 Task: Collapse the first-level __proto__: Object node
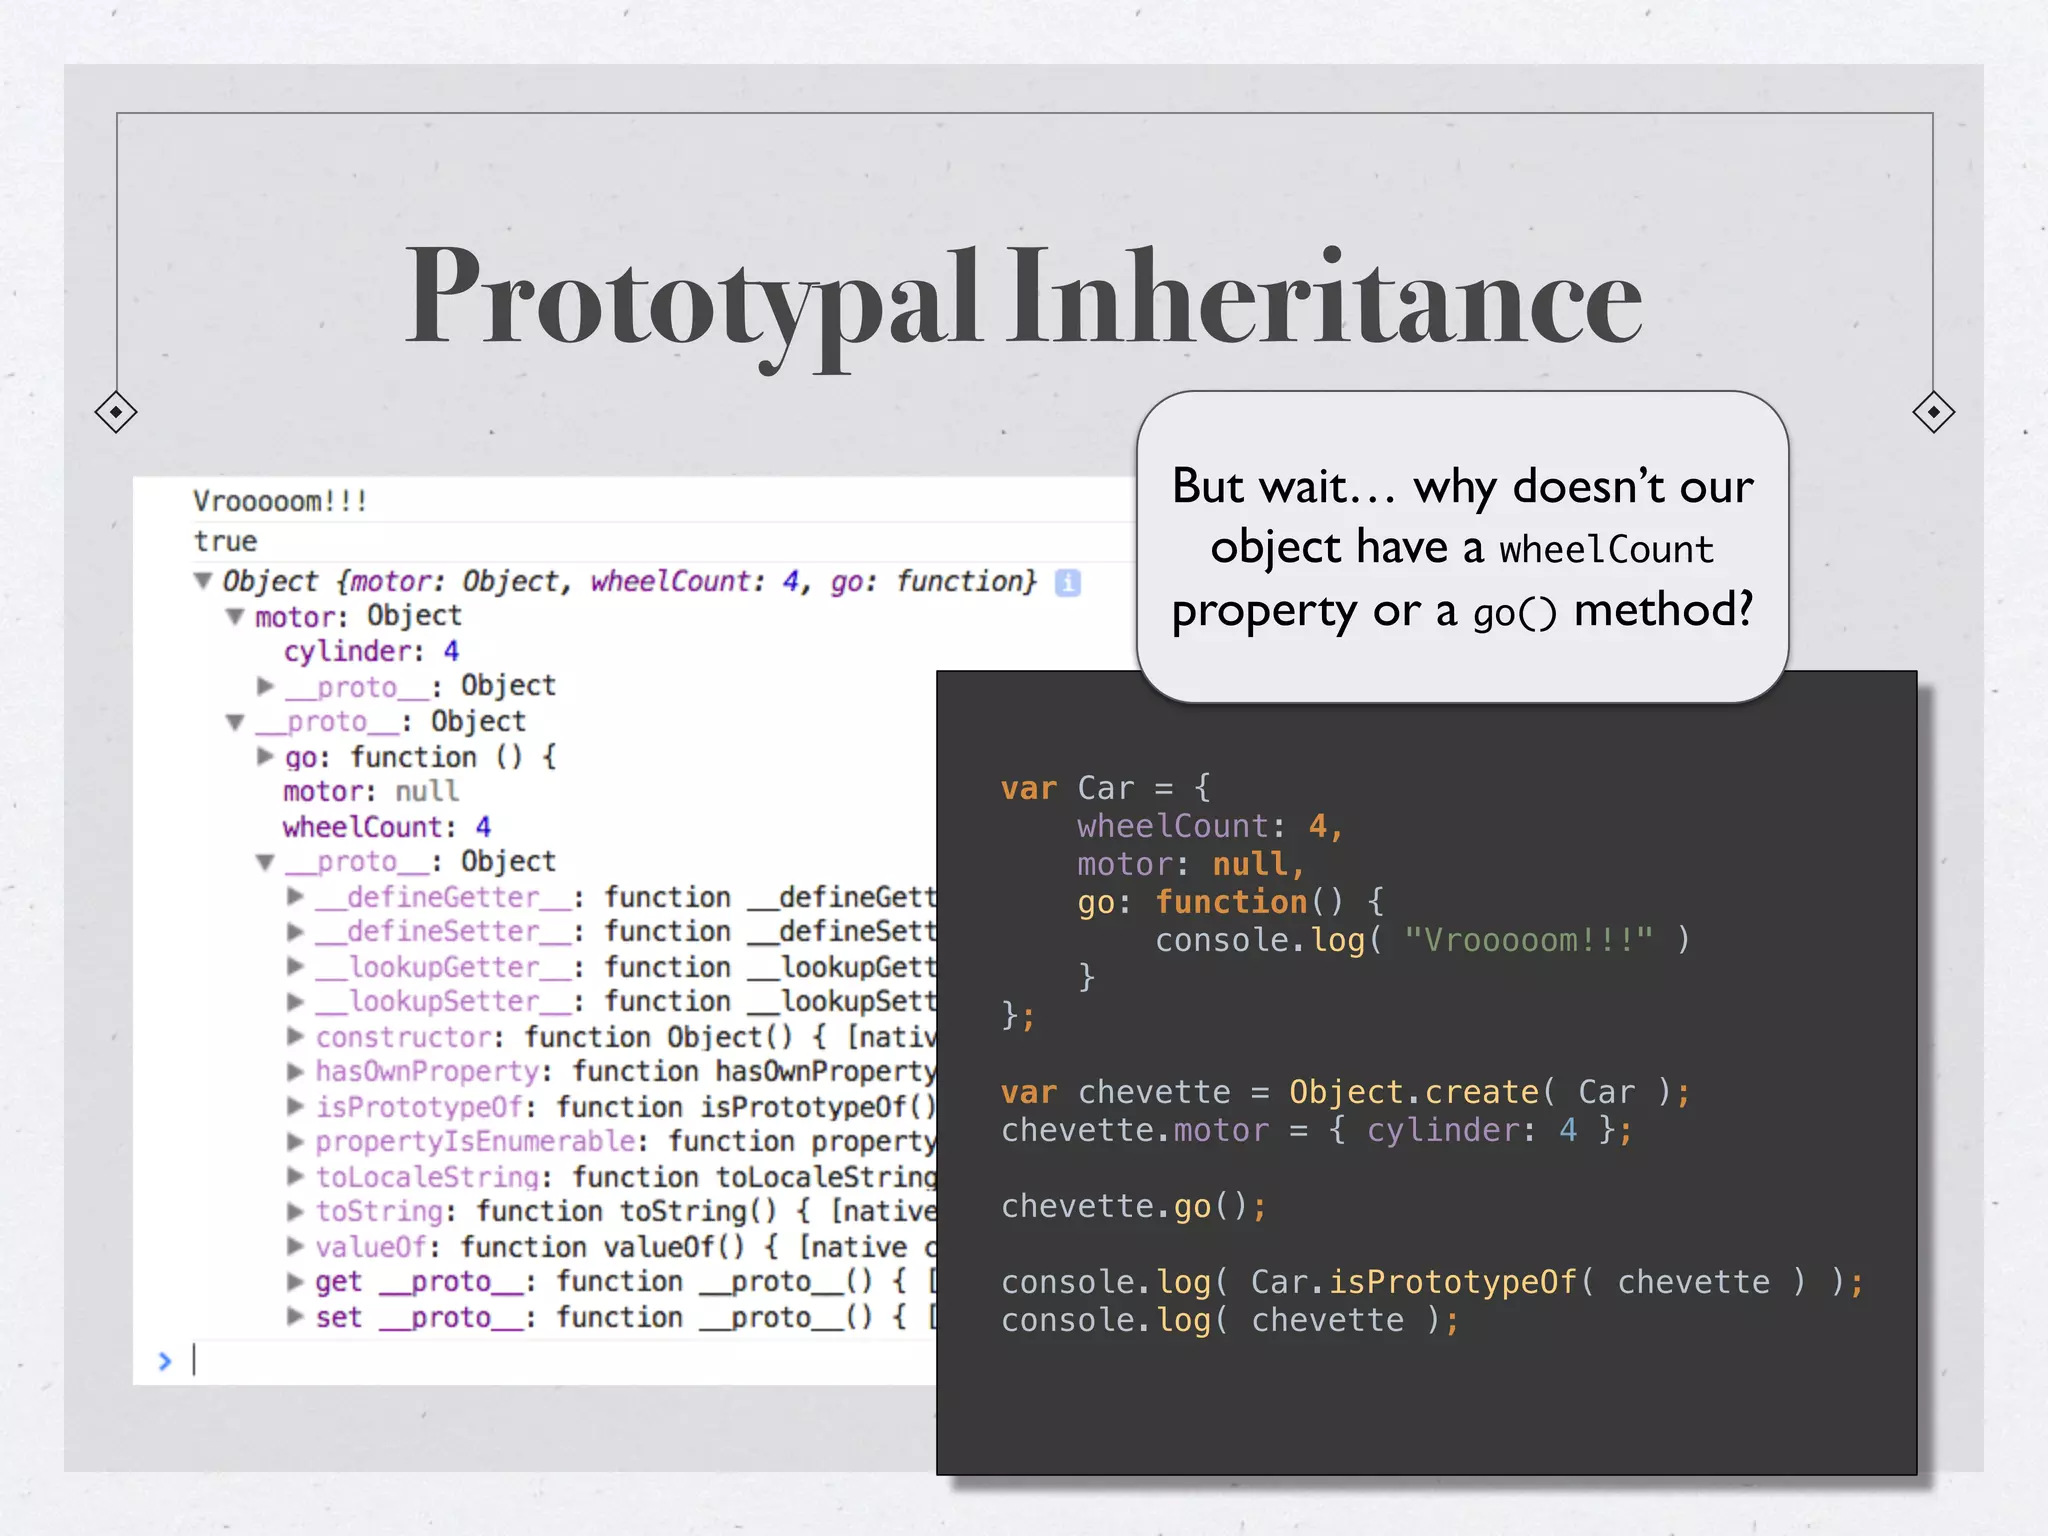(236, 721)
